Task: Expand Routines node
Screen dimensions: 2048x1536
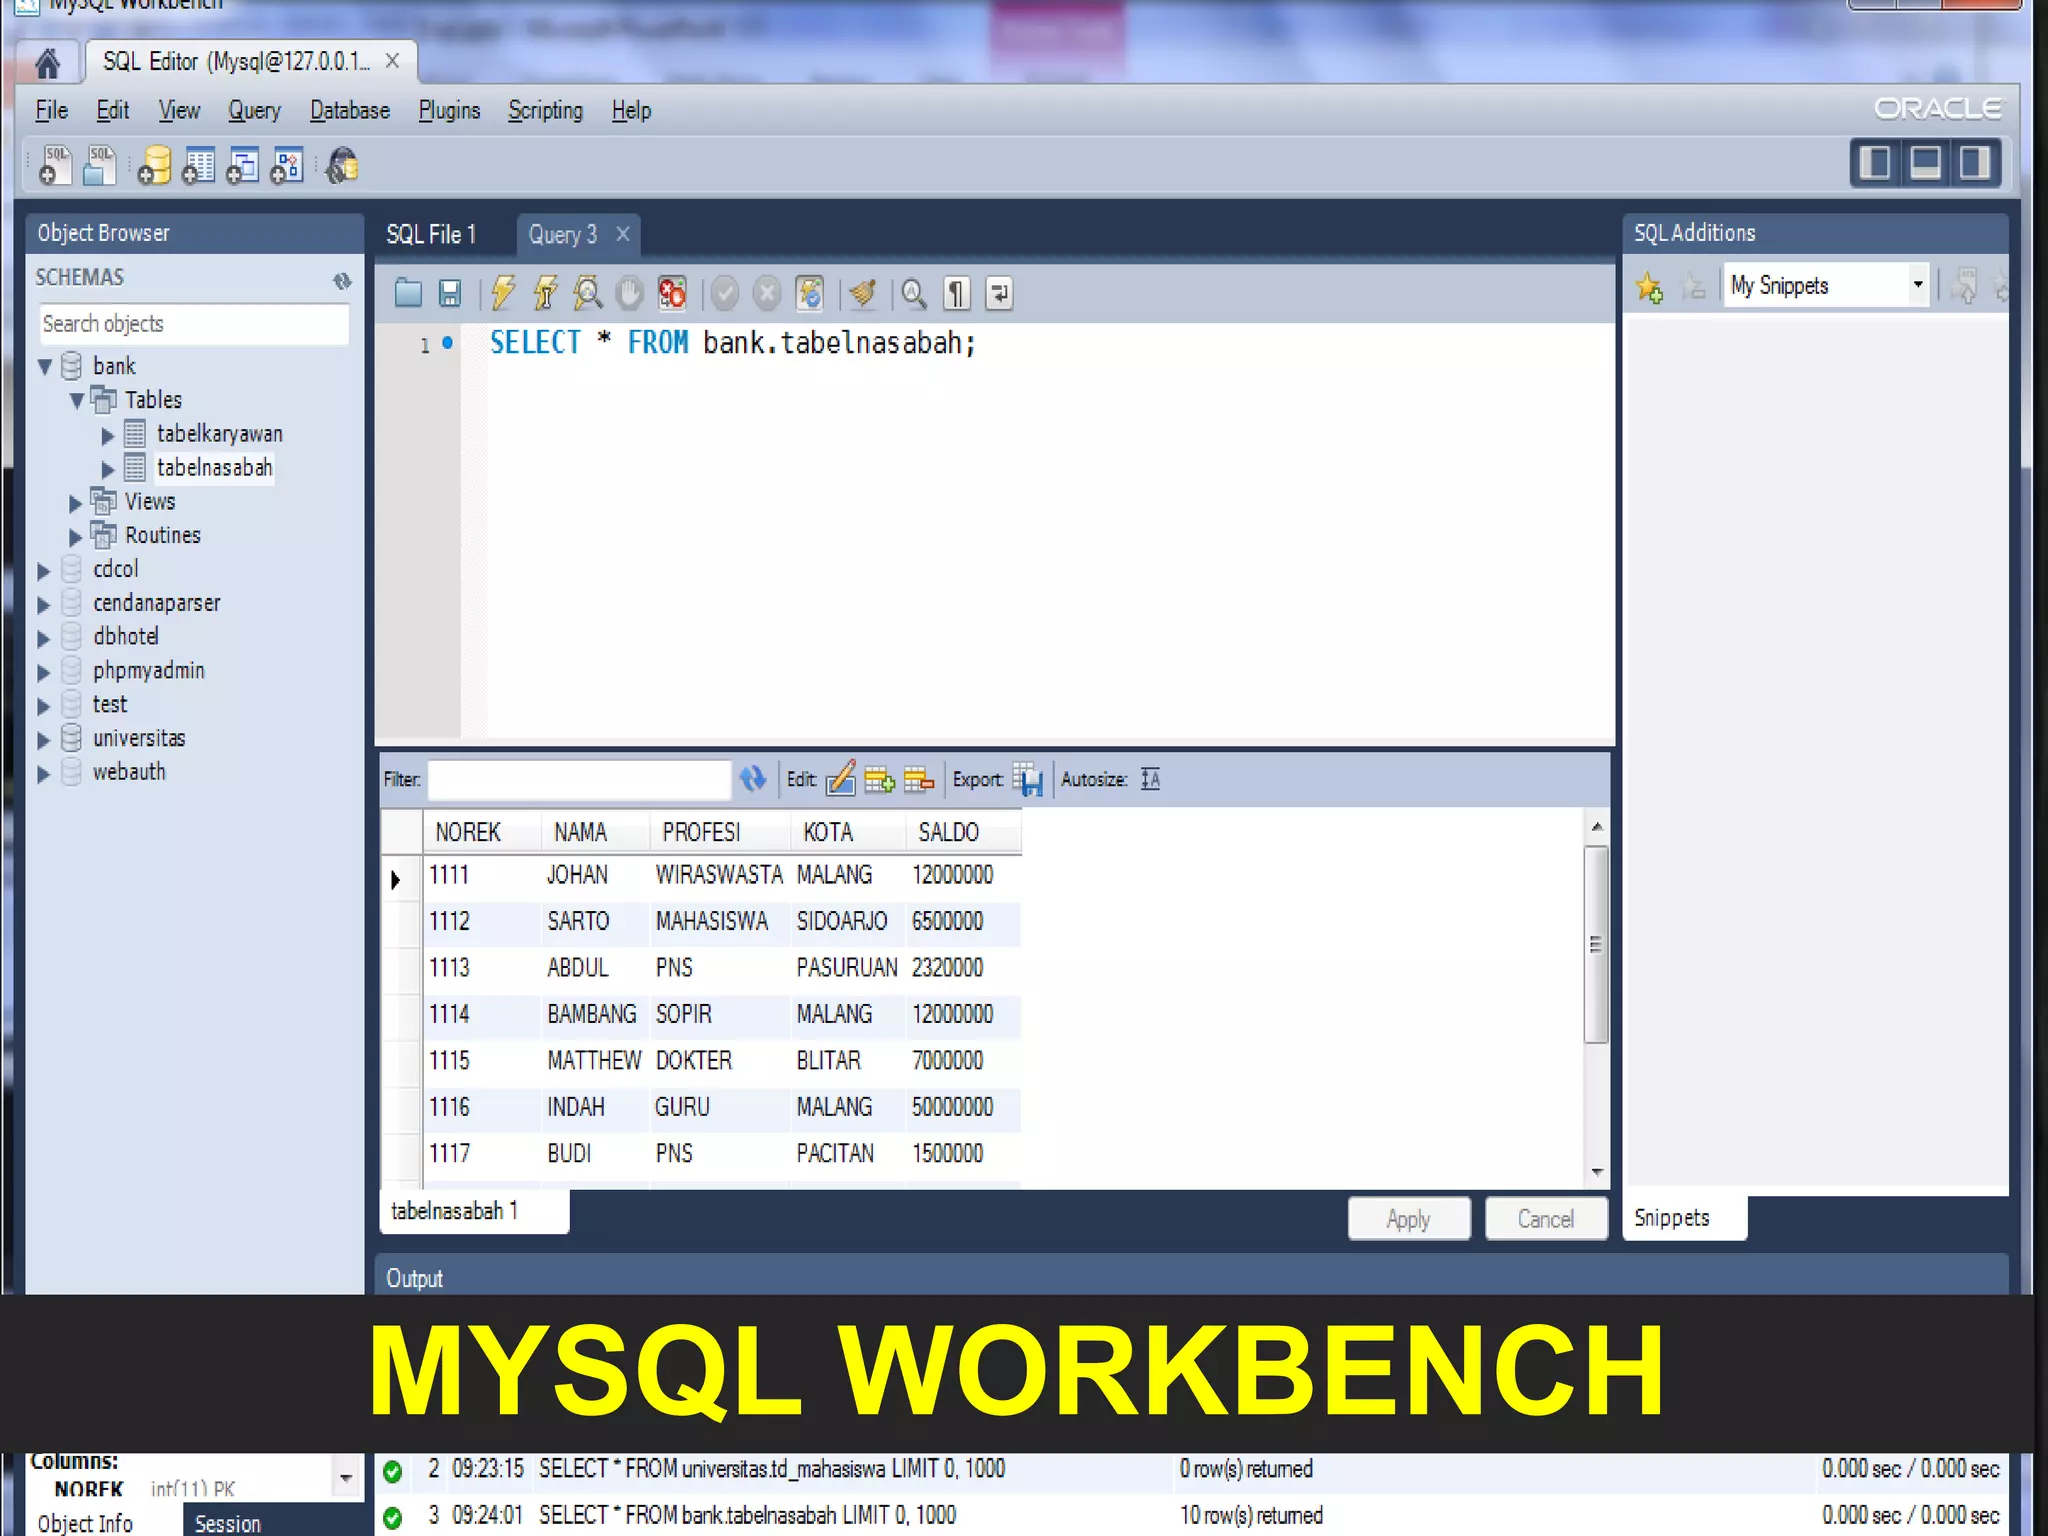Action: pos(75,537)
